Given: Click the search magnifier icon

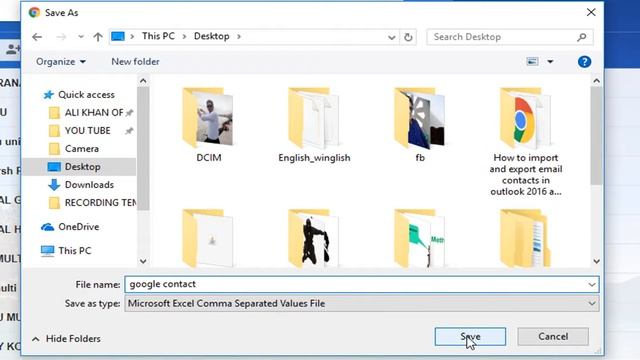Looking at the screenshot, I should click(582, 37).
